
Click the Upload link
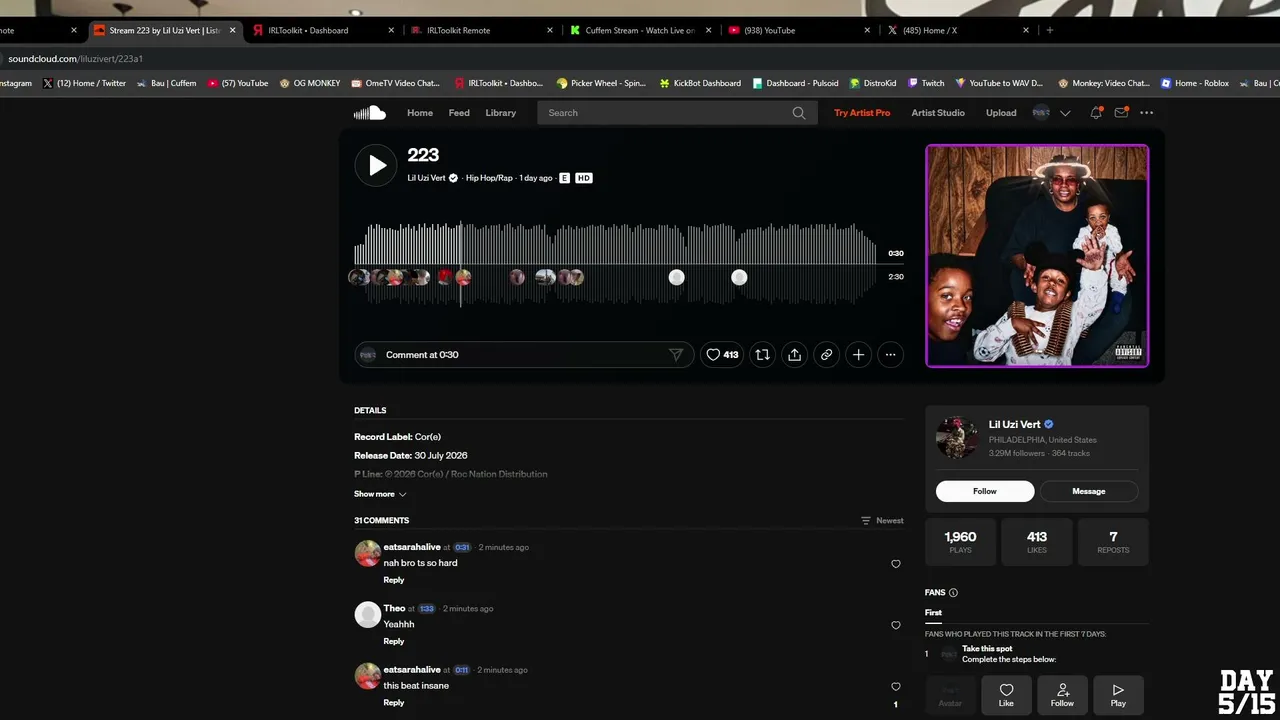(x=1001, y=113)
